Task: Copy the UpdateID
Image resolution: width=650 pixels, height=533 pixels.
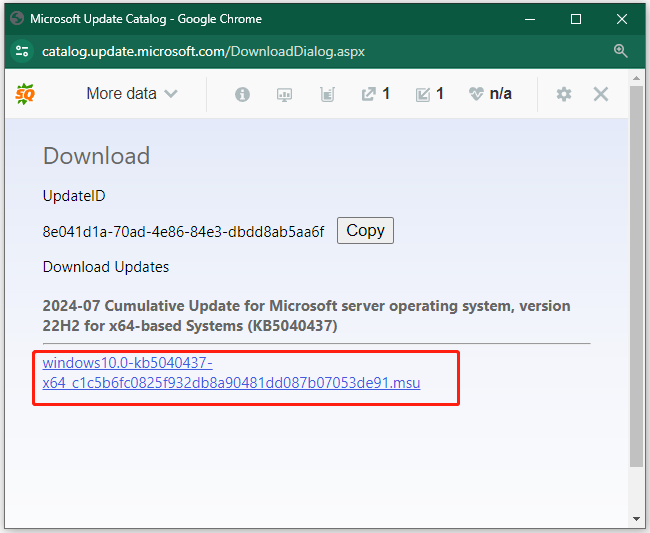Action: click(x=365, y=230)
